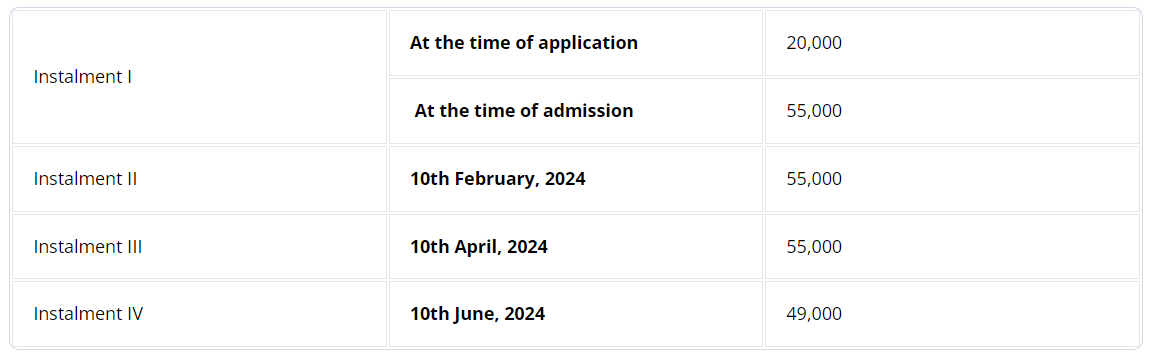Click the 10th February, 2024 date

coord(498,179)
